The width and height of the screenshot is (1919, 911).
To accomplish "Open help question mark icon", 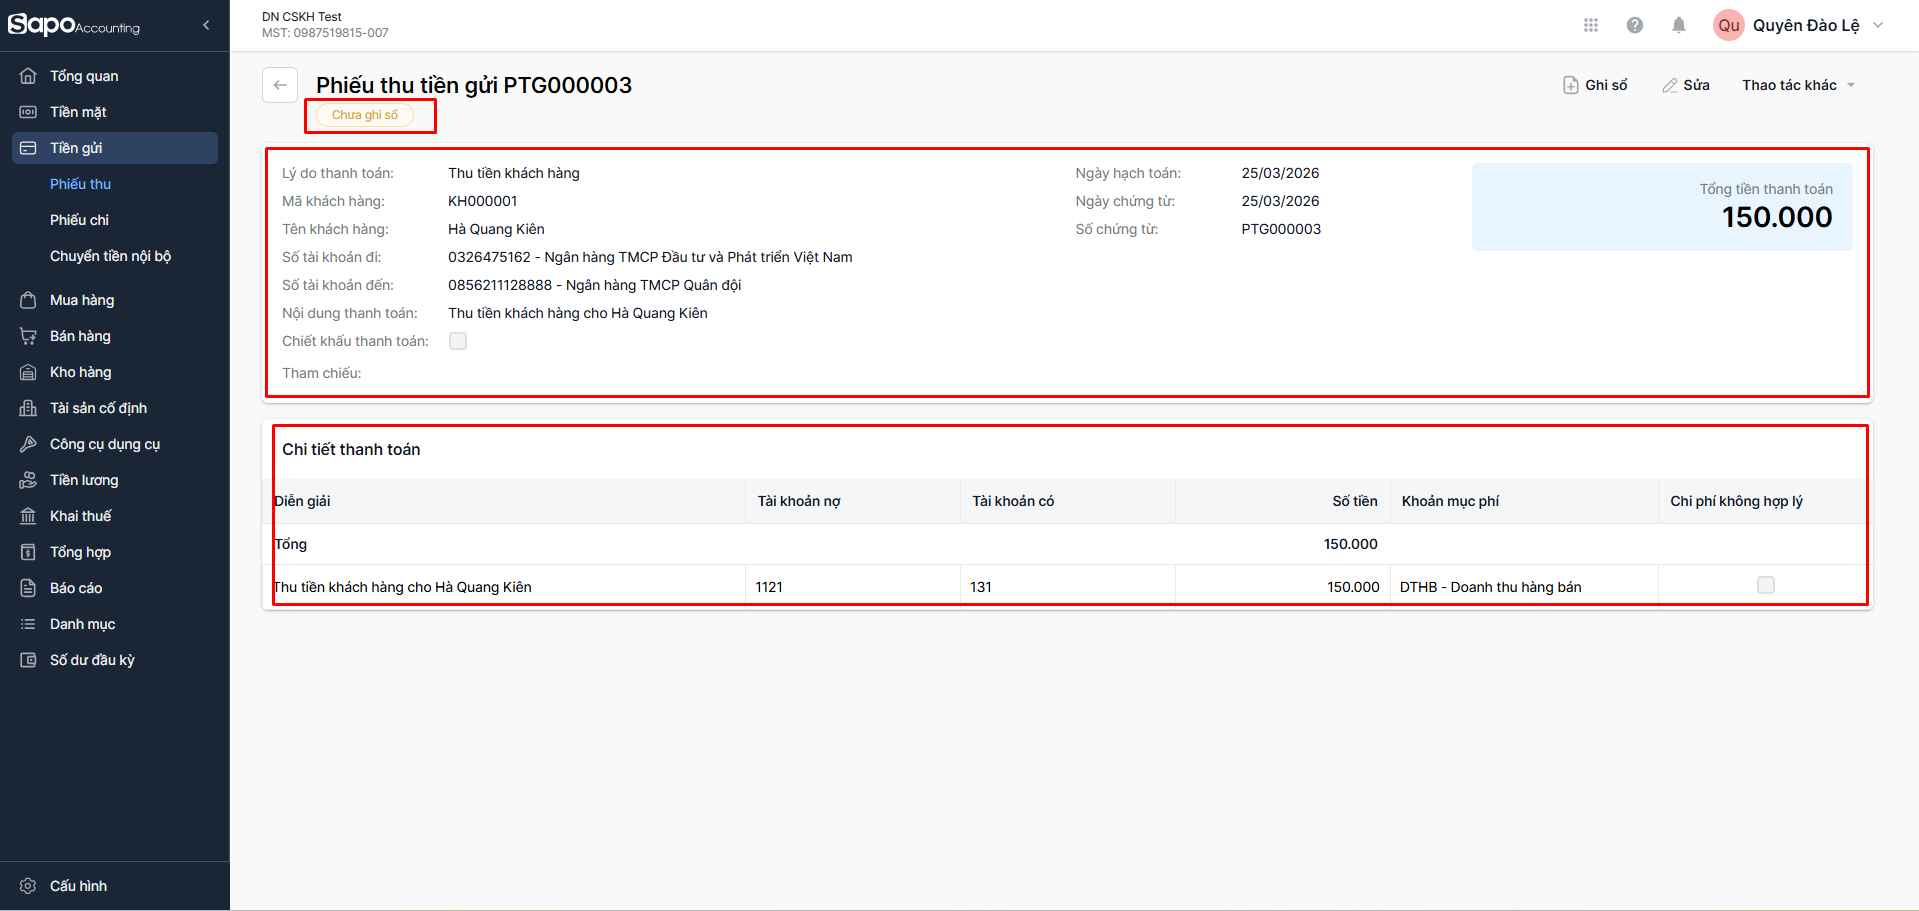I will coord(1635,25).
